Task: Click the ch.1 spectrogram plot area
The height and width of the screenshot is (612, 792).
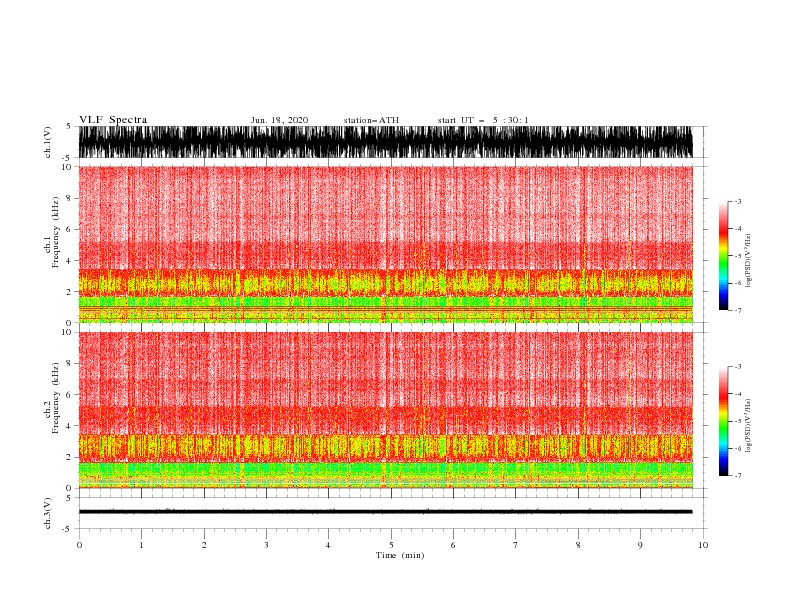Action: coord(385,244)
